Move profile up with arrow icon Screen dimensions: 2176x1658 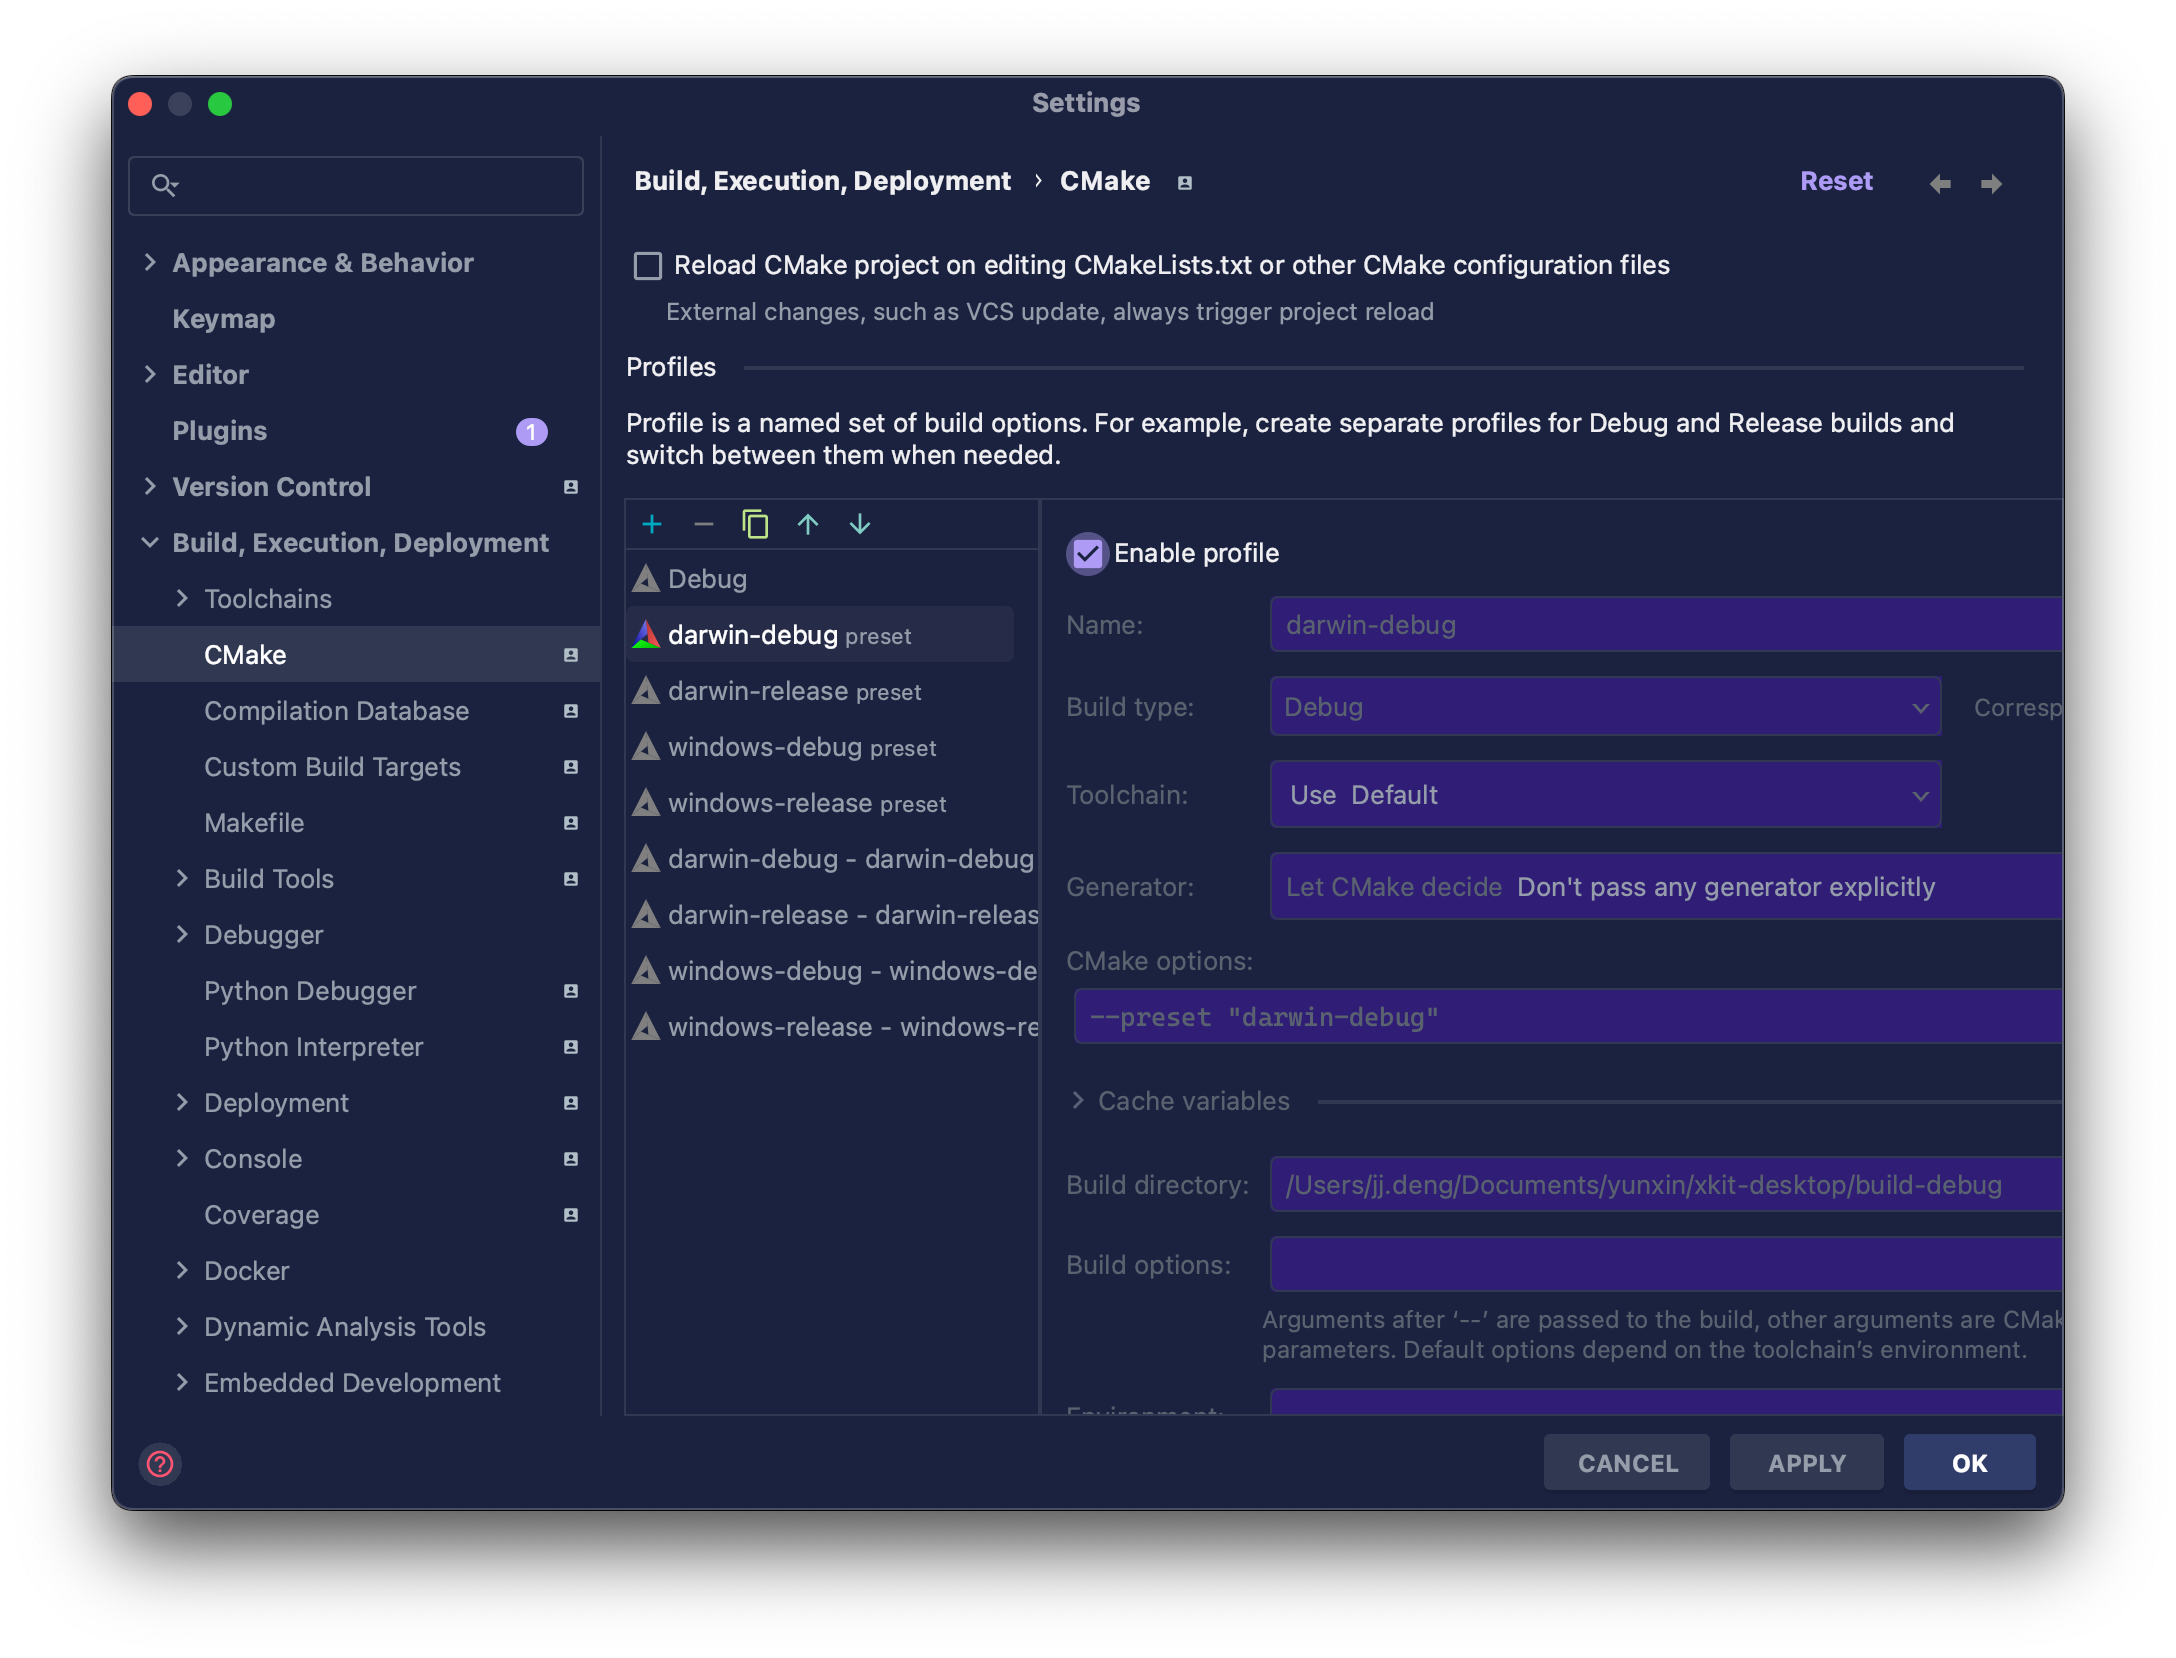pos(808,524)
